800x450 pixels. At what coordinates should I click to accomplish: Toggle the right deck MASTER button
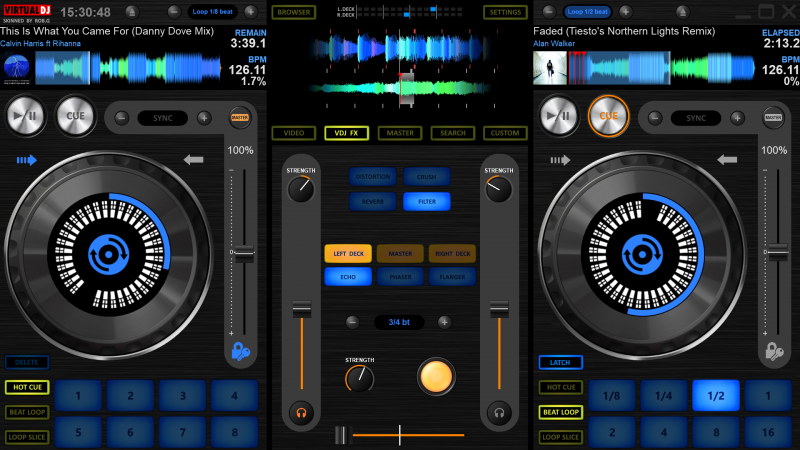[x=773, y=118]
